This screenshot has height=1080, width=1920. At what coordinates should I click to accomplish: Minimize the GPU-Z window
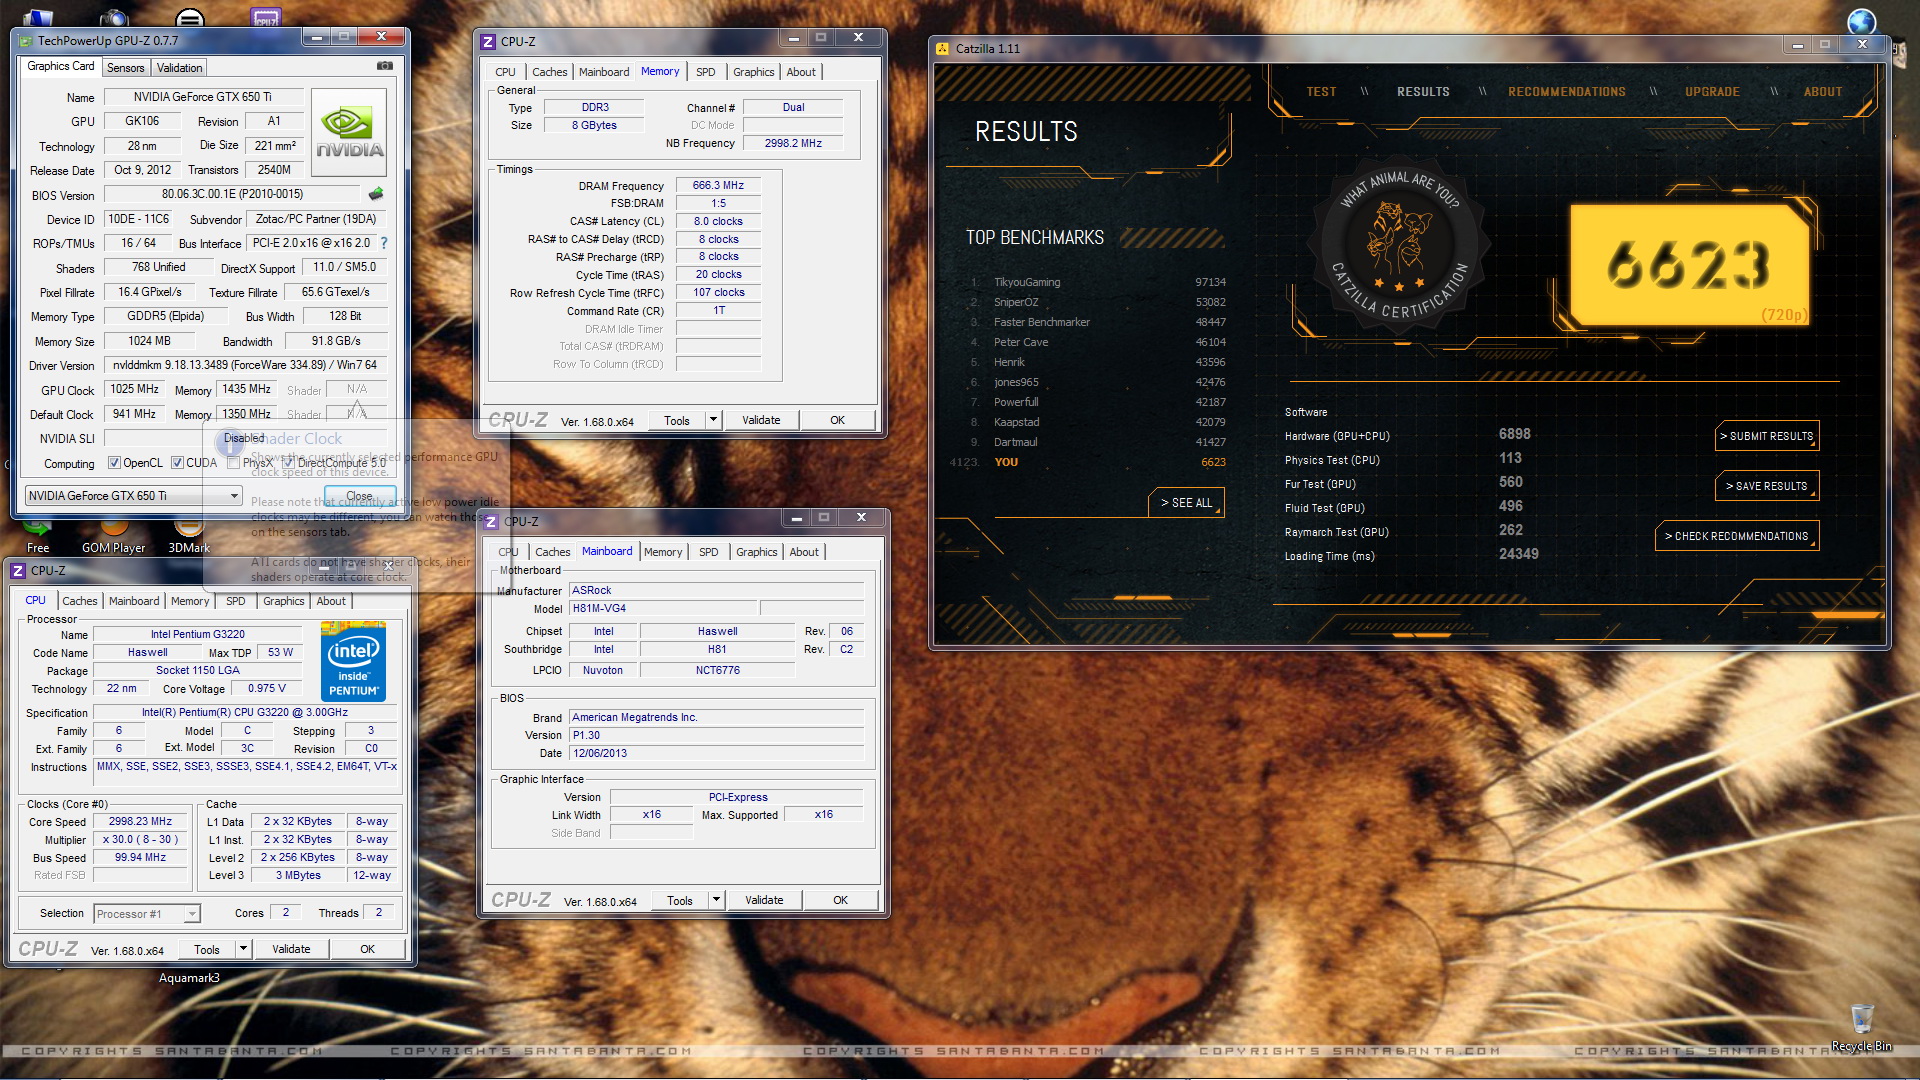tap(317, 37)
